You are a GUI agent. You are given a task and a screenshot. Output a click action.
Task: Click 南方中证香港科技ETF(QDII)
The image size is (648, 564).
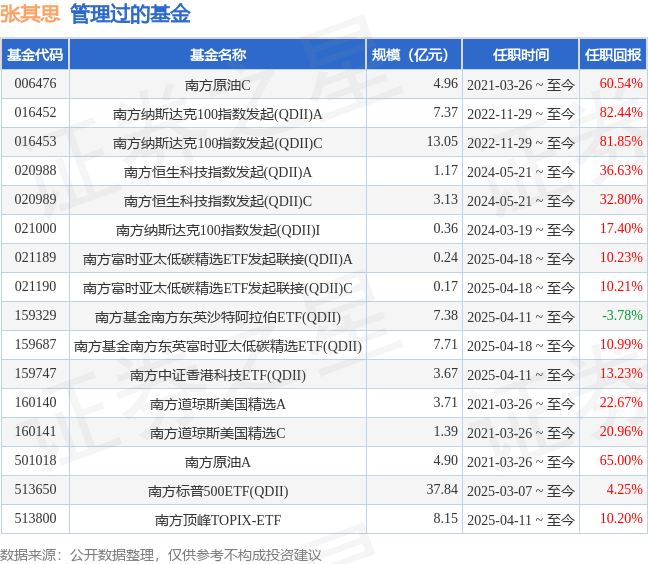pos(218,375)
